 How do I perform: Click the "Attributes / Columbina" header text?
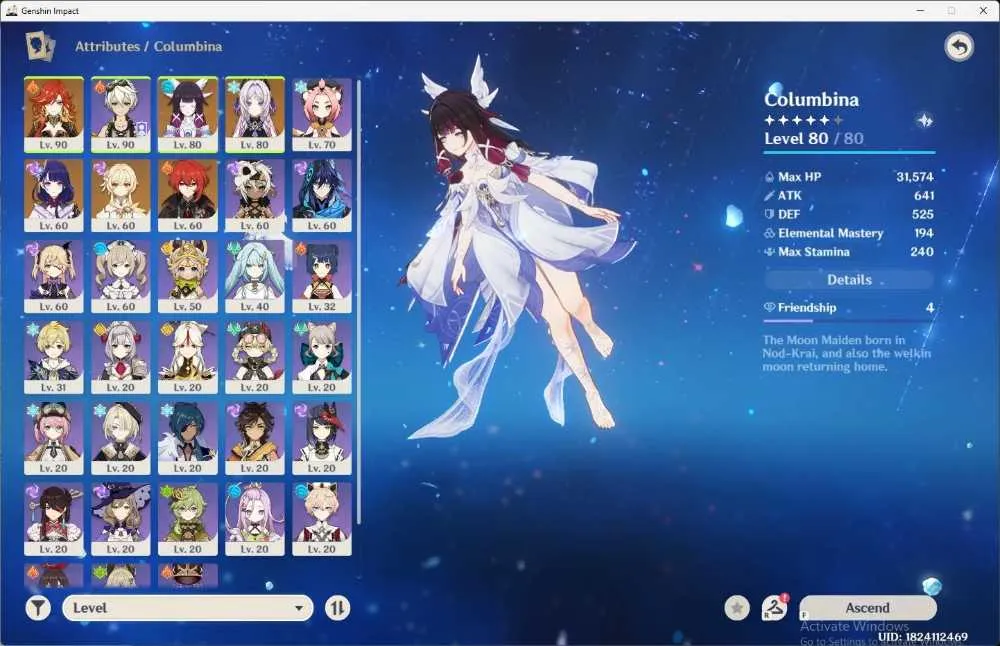pos(149,47)
